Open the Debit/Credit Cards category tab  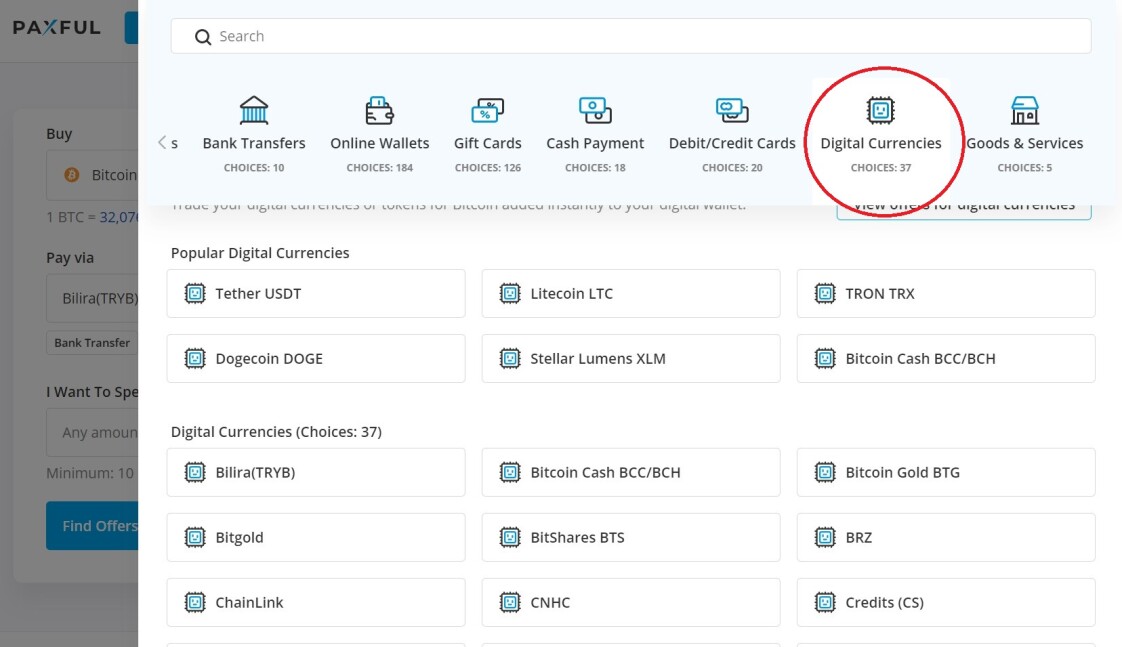click(x=732, y=135)
